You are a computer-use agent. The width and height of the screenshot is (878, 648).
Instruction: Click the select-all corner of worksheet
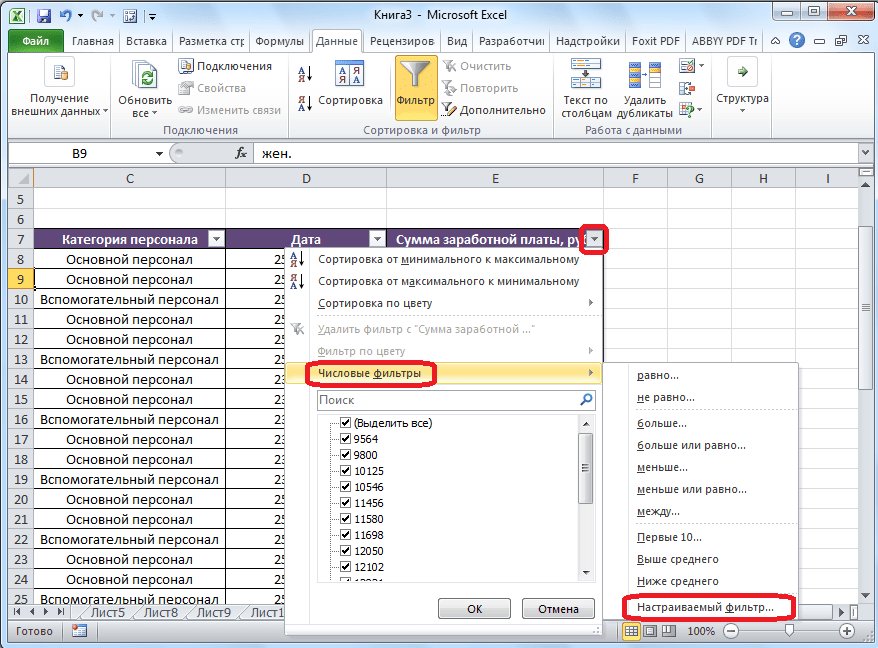(x=21, y=179)
